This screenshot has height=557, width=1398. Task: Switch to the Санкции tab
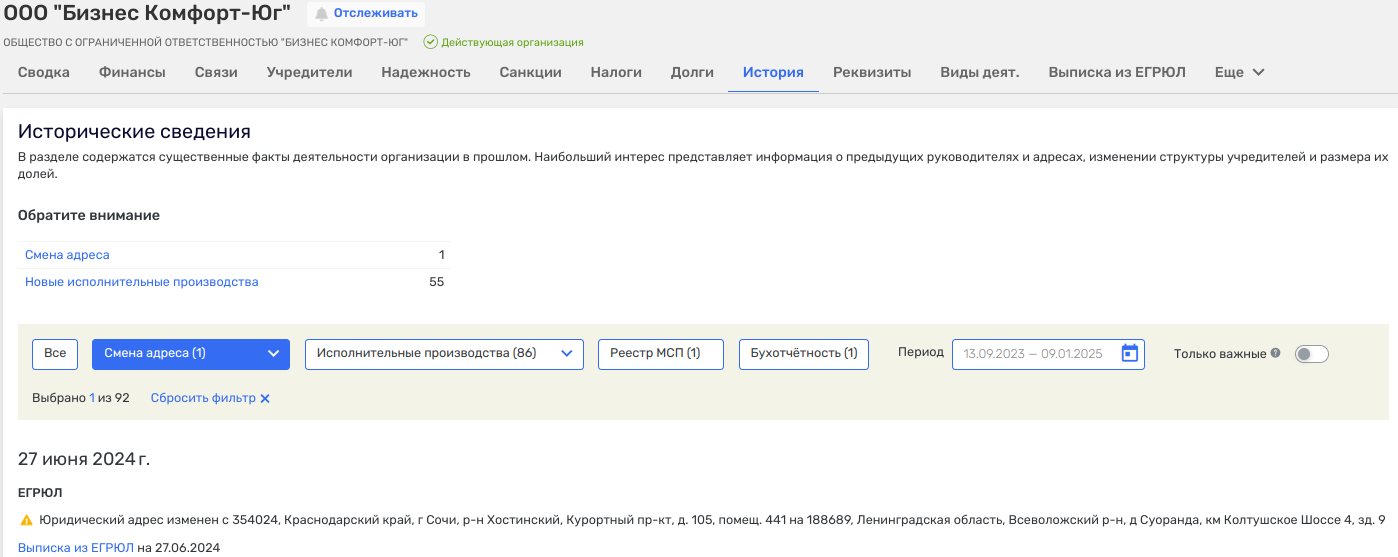(x=530, y=72)
